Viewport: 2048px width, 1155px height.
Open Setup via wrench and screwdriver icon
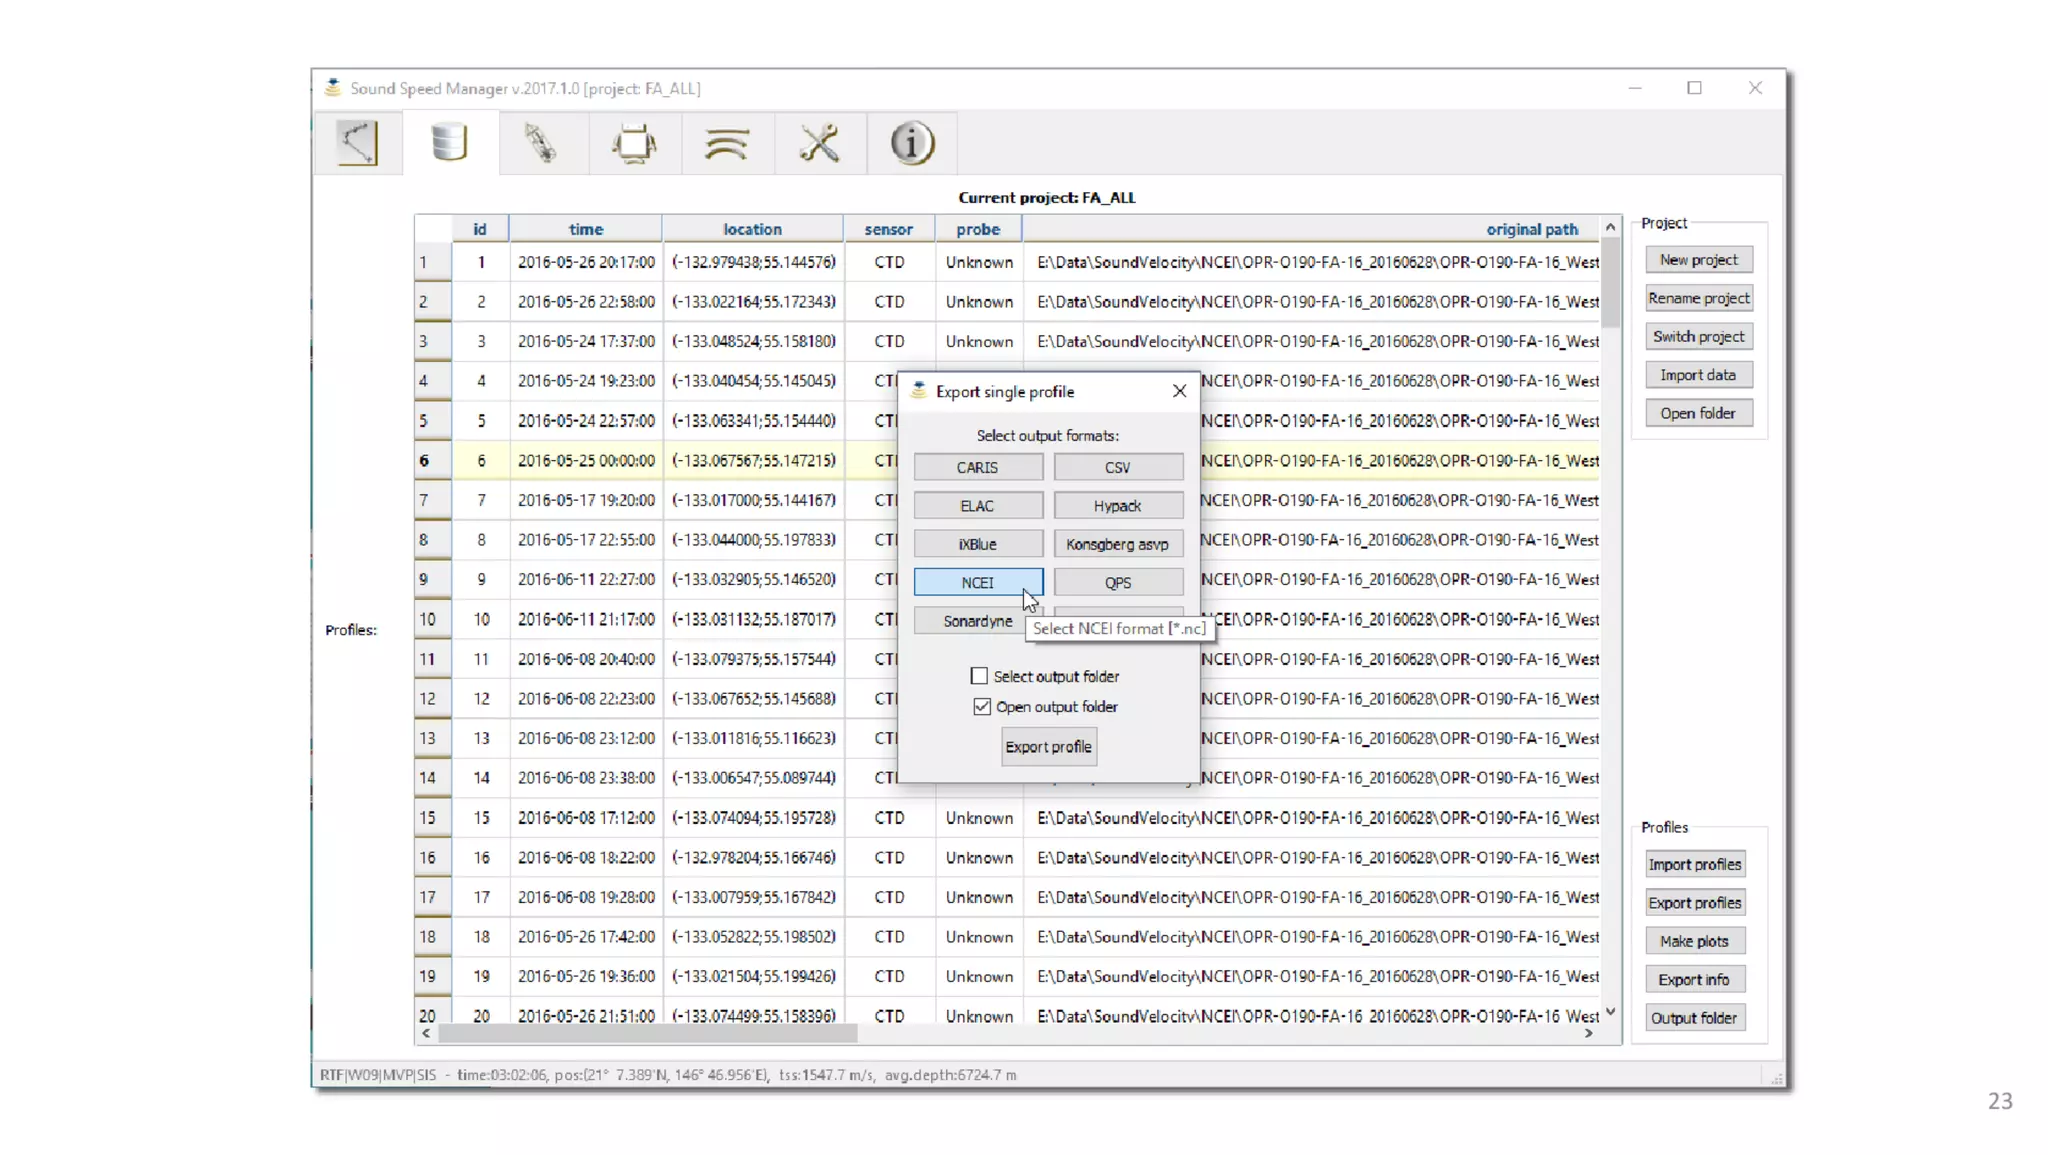[819, 143]
